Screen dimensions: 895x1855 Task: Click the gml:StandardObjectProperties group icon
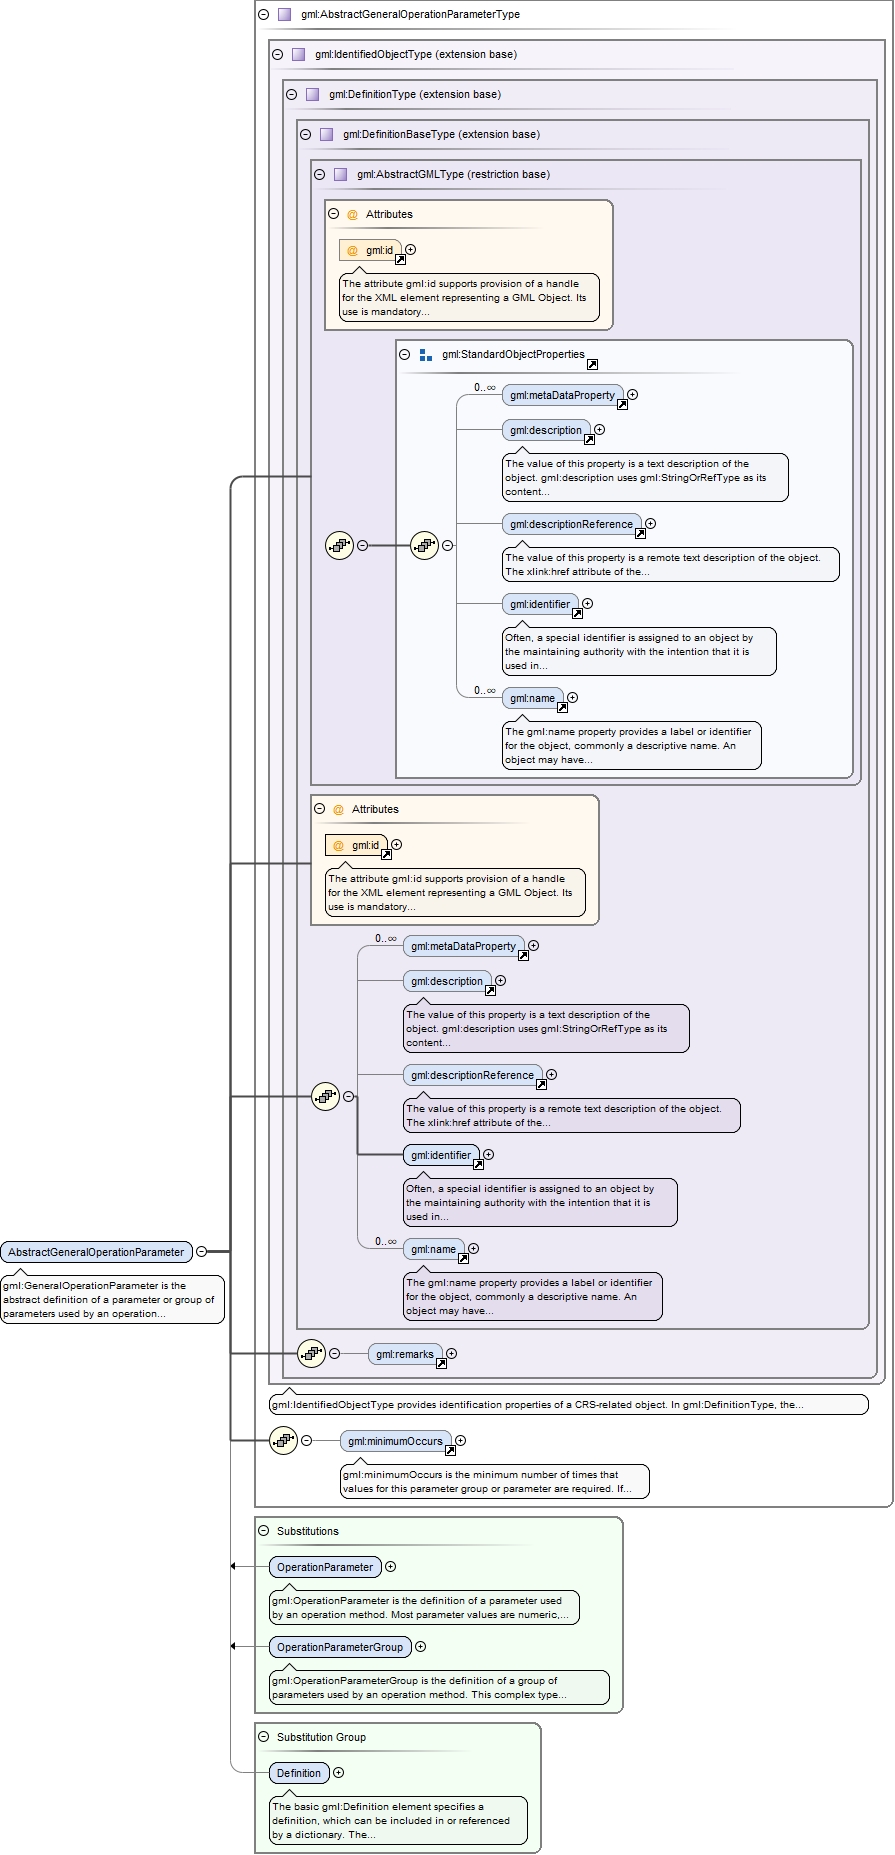(426, 354)
